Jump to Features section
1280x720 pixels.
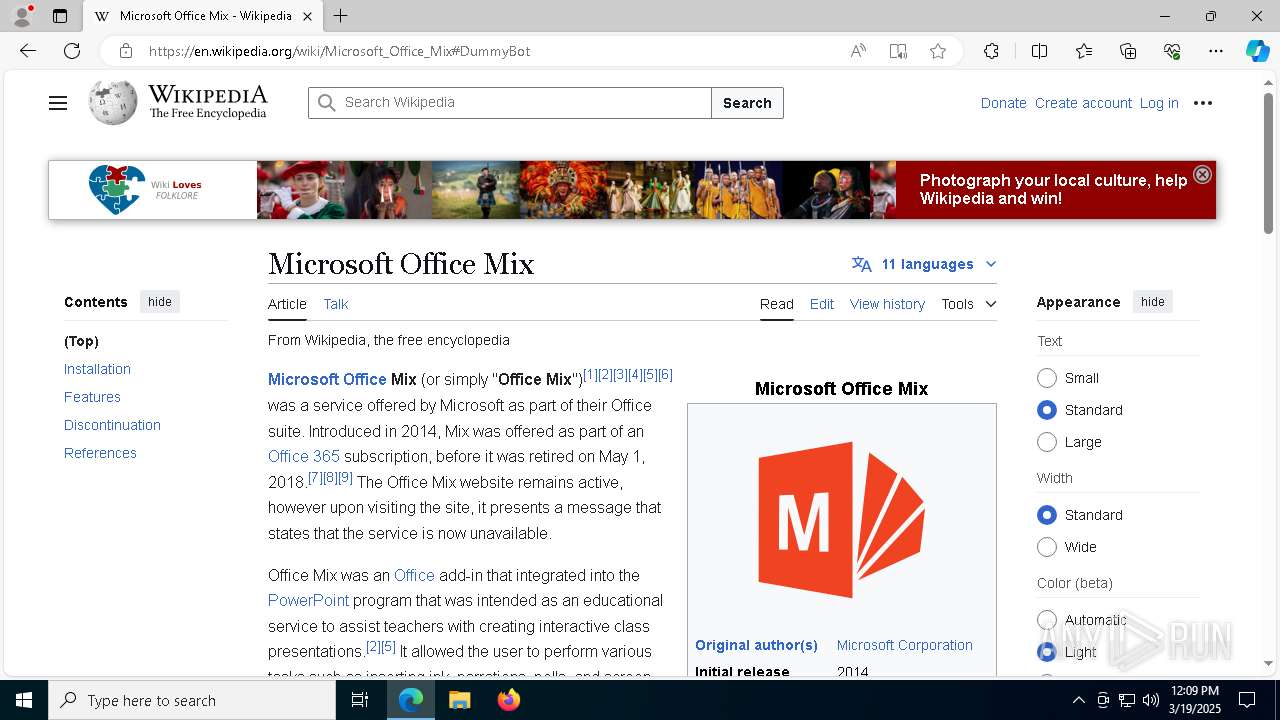coord(92,397)
